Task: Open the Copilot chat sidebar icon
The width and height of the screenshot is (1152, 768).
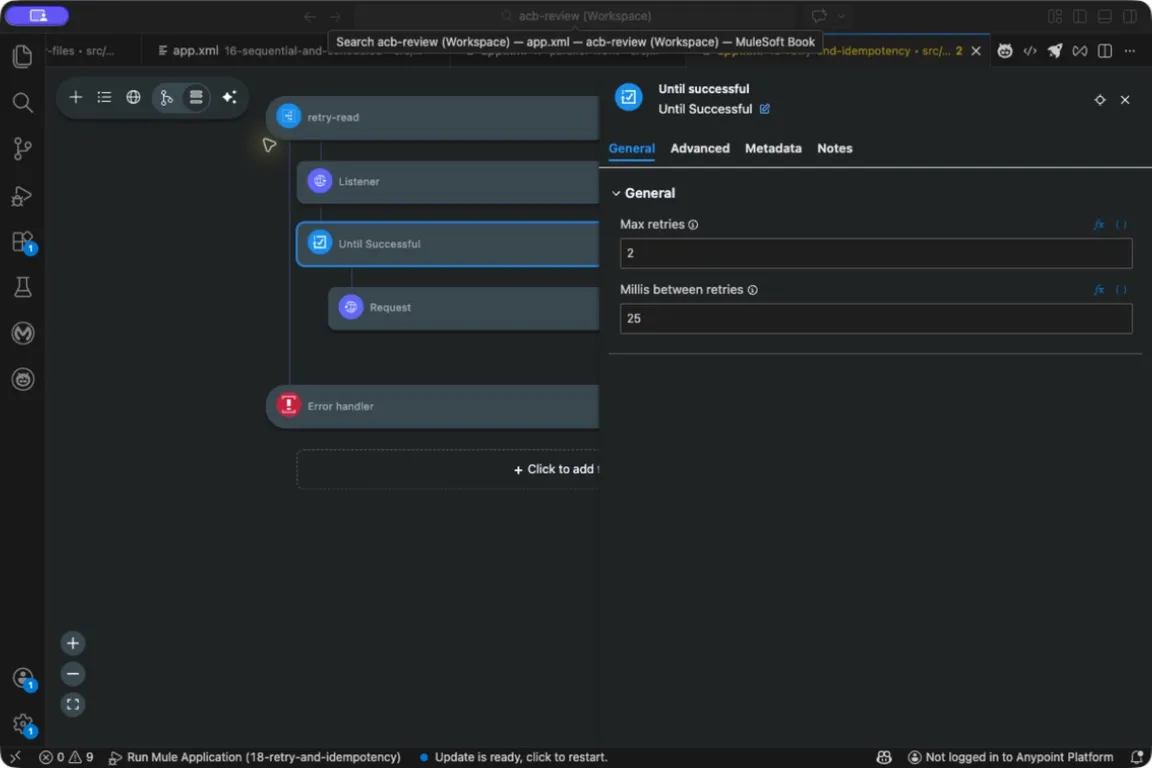Action: coord(23,379)
